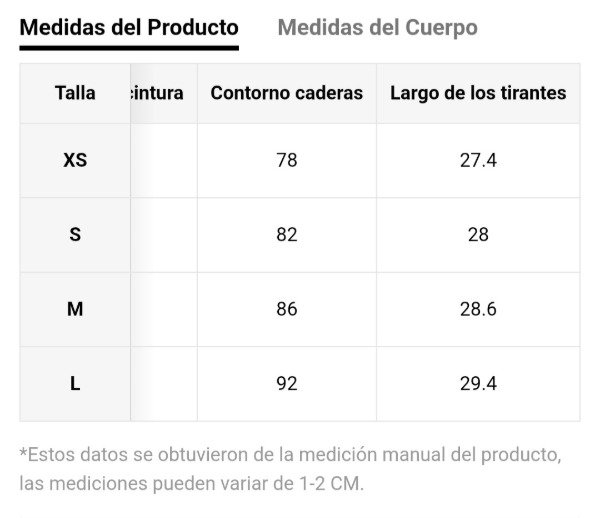Image resolution: width=600 pixels, height=518 pixels.
Task: Select the partially hidden cintura column header
Action: point(158,93)
